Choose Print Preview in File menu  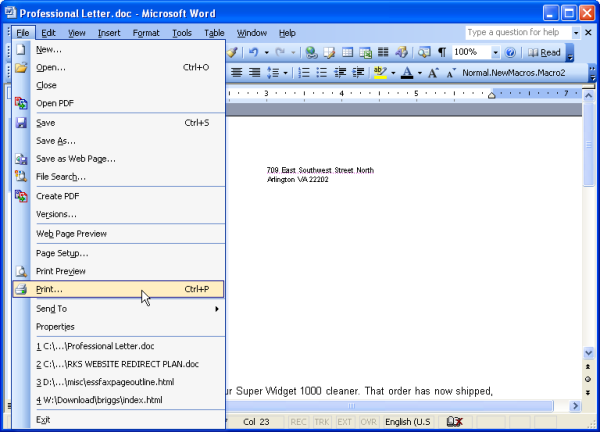[118, 271]
